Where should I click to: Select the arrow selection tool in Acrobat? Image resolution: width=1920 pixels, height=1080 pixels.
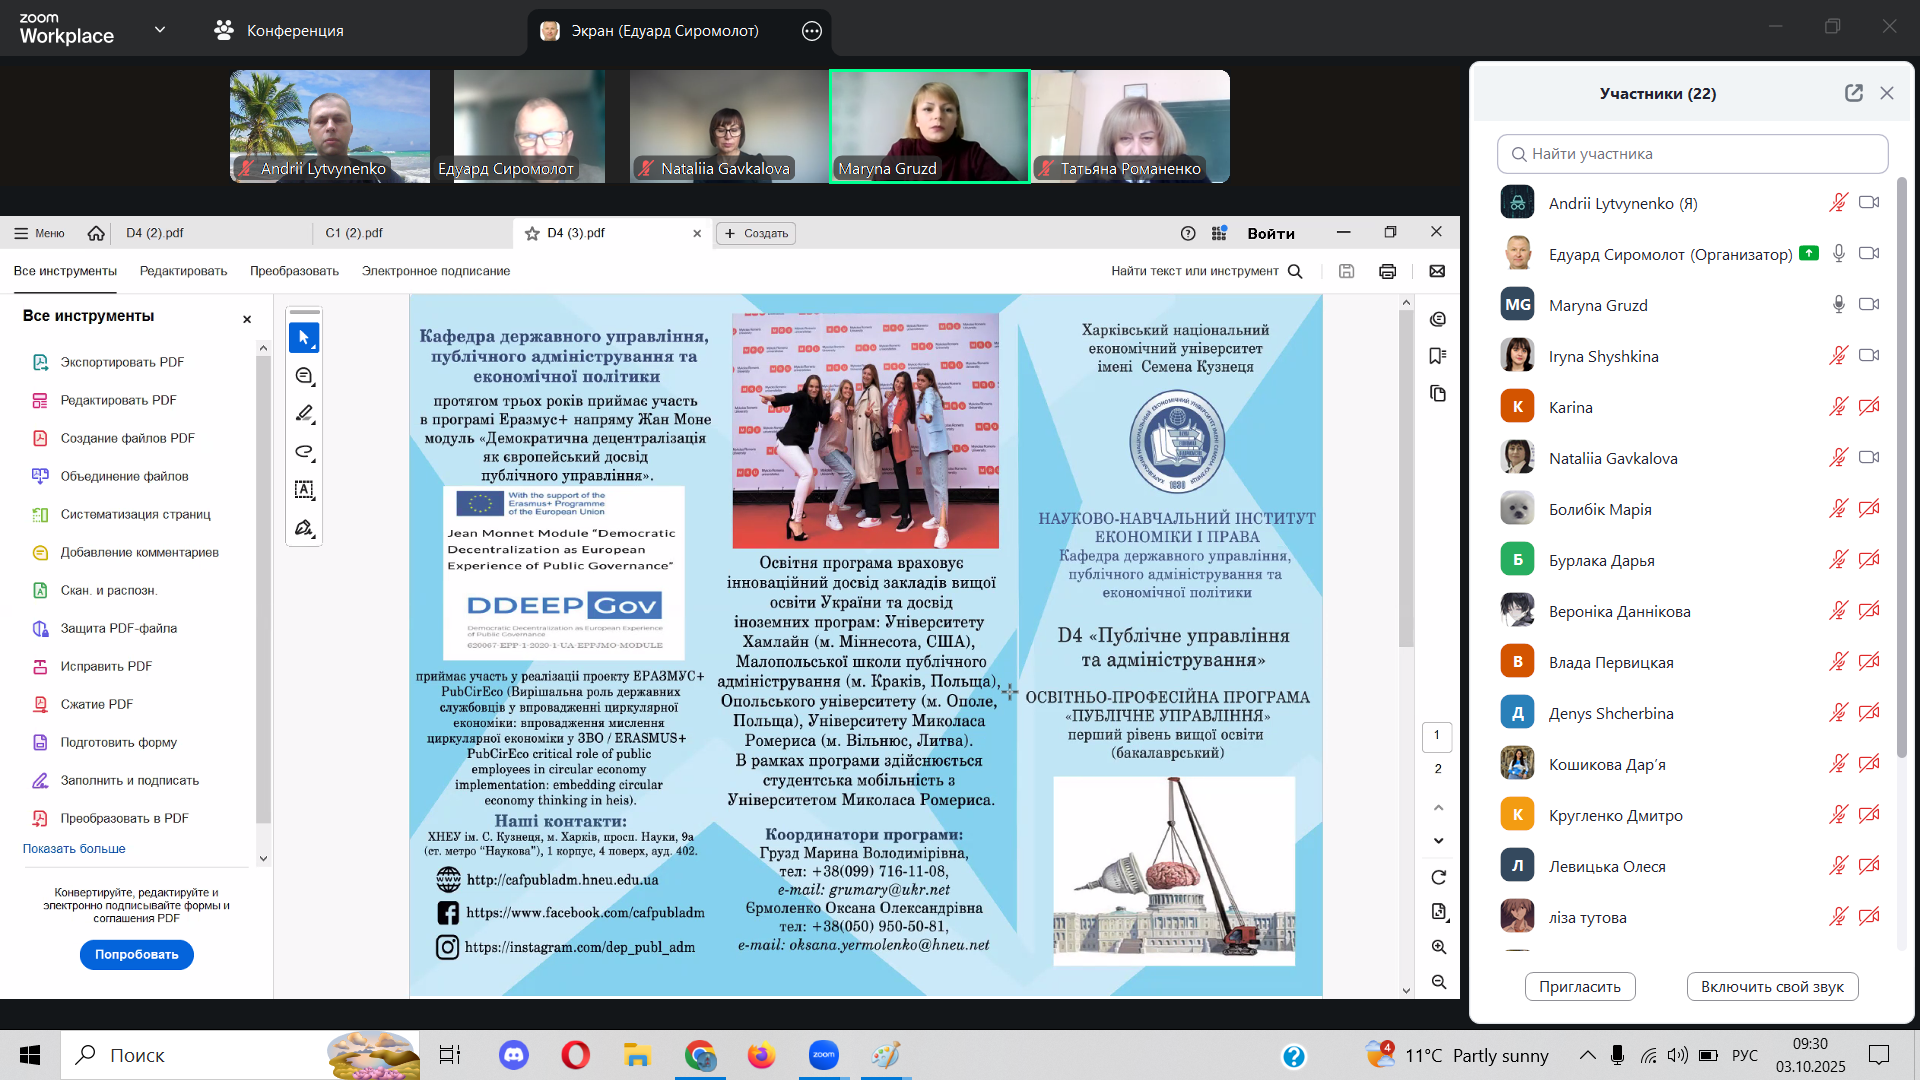tap(304, 338)
